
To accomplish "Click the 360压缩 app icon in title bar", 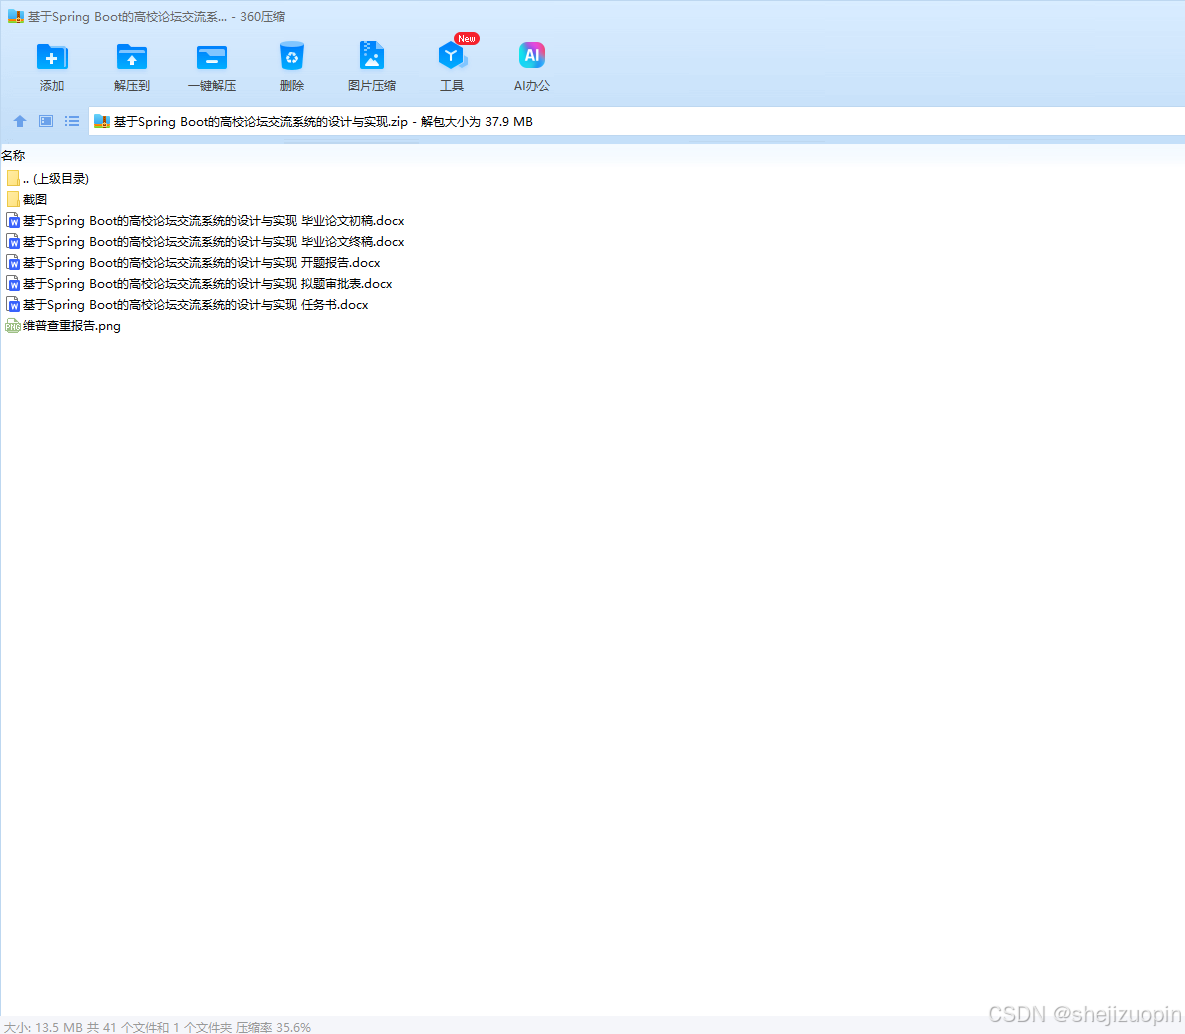I will coord(16,16).
